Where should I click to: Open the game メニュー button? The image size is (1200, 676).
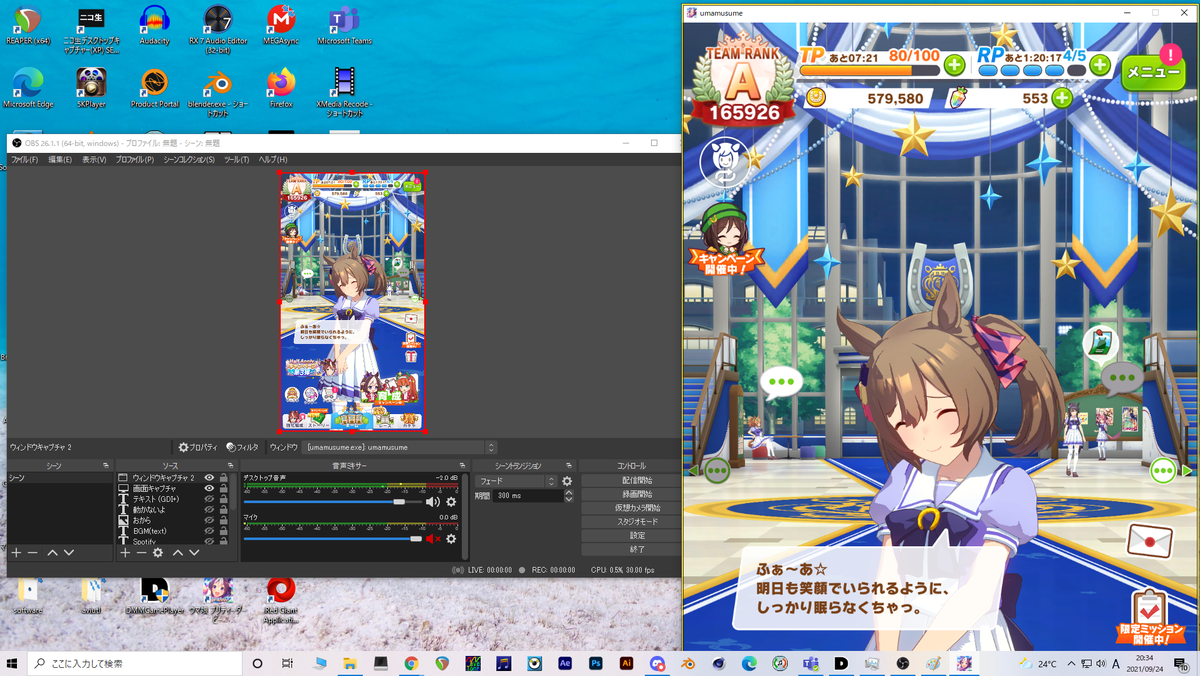click(x=1153, y=72)
